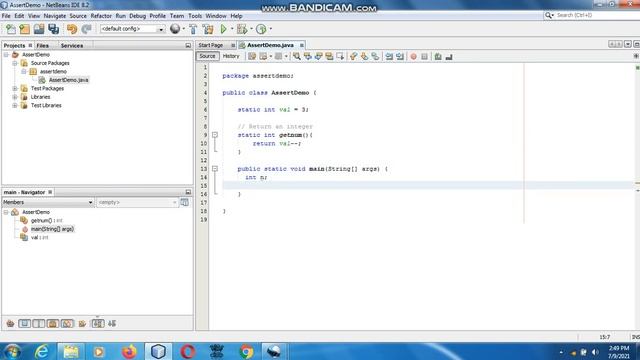Click the Windows Start button
Screen dimensions: 640x360
[x=13, y=351]
